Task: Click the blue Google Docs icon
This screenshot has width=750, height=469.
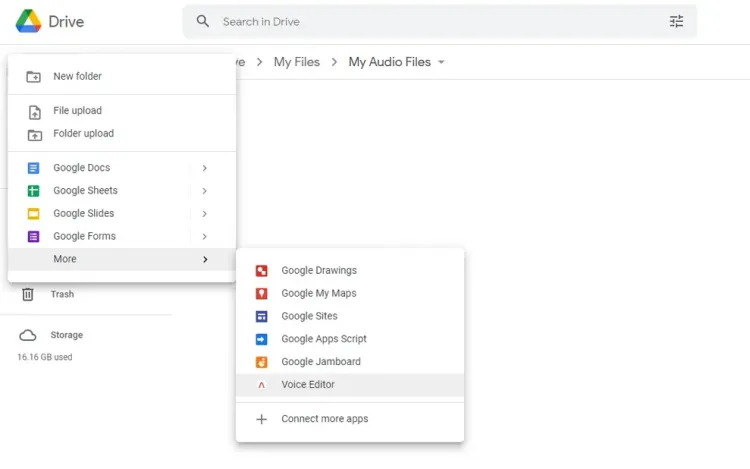Action: coord(33,168)
